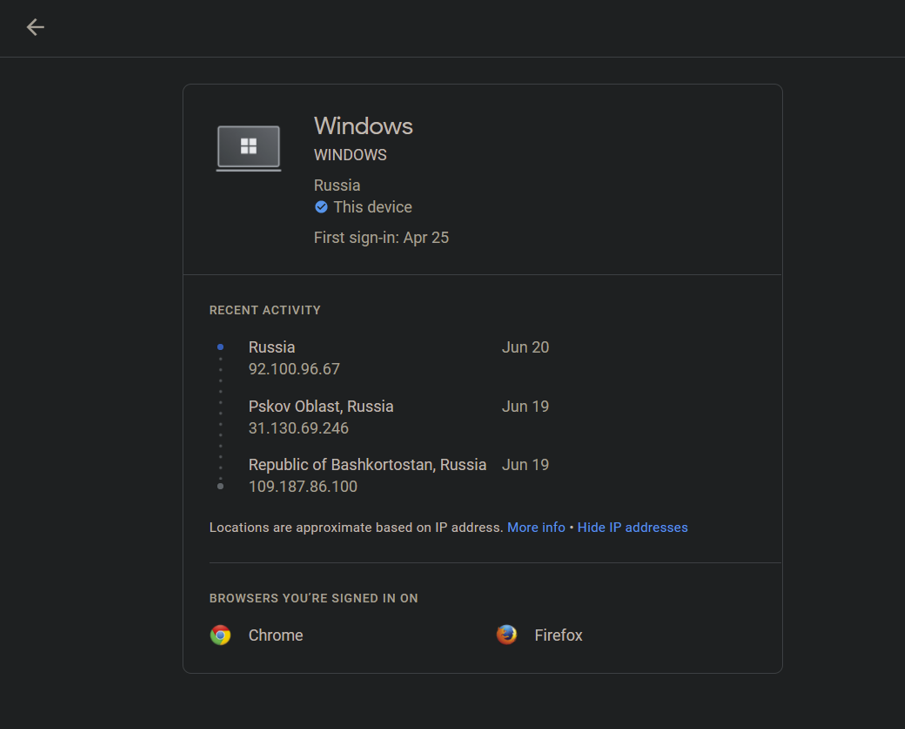Viewport: 905px width, 729px height.
Task: Click the Chrome browser icon
Action: click(x=220, y=635)
